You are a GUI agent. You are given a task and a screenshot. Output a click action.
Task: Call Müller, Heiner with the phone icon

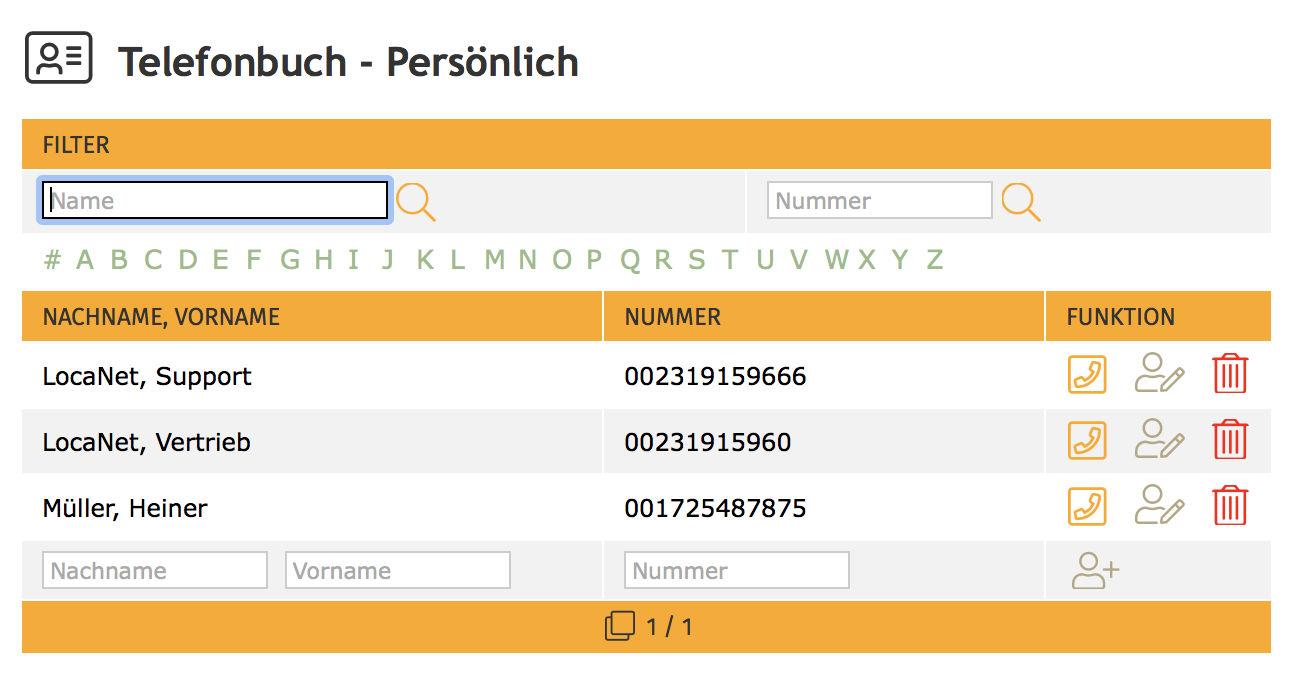(1087, 507)
